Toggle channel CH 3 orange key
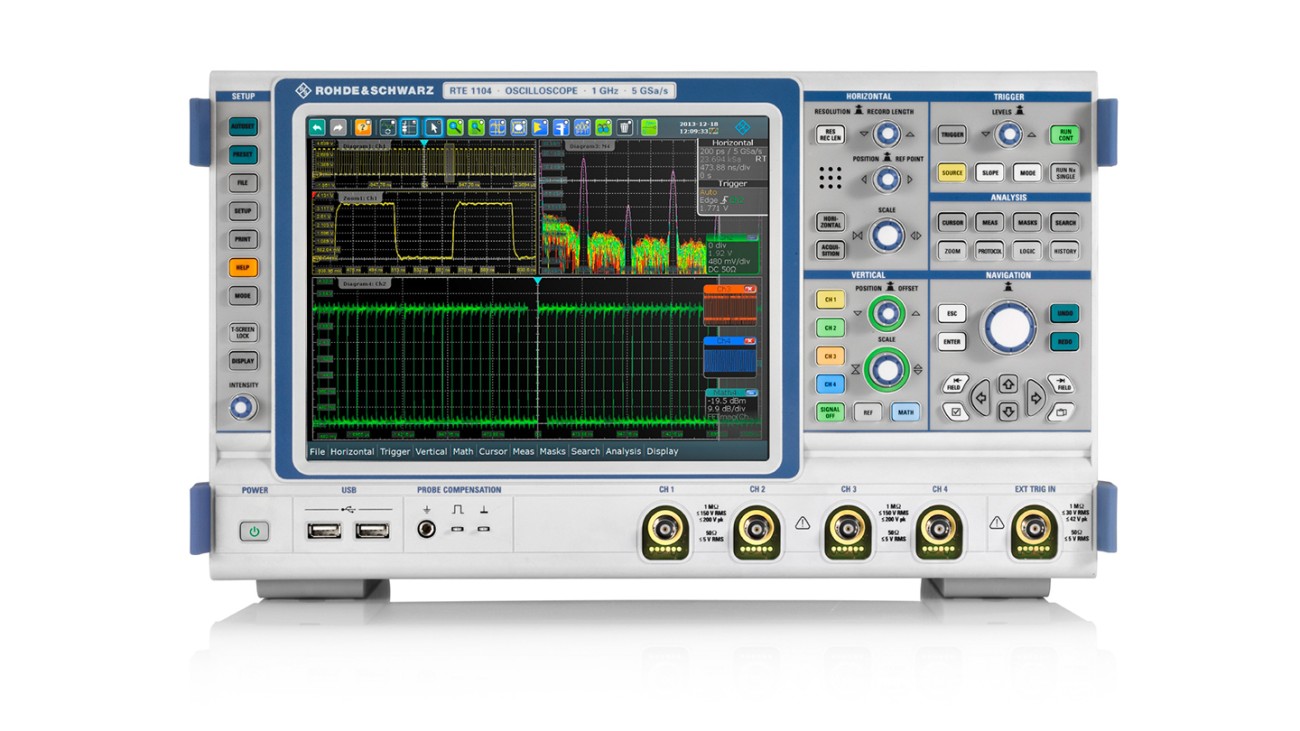The width and height of the screenshot is (1300, 731). pos(830,355)
